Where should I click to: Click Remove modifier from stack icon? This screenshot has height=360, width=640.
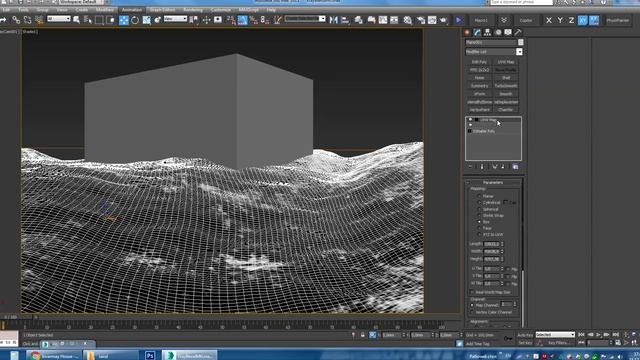click(x=503, y=167)
